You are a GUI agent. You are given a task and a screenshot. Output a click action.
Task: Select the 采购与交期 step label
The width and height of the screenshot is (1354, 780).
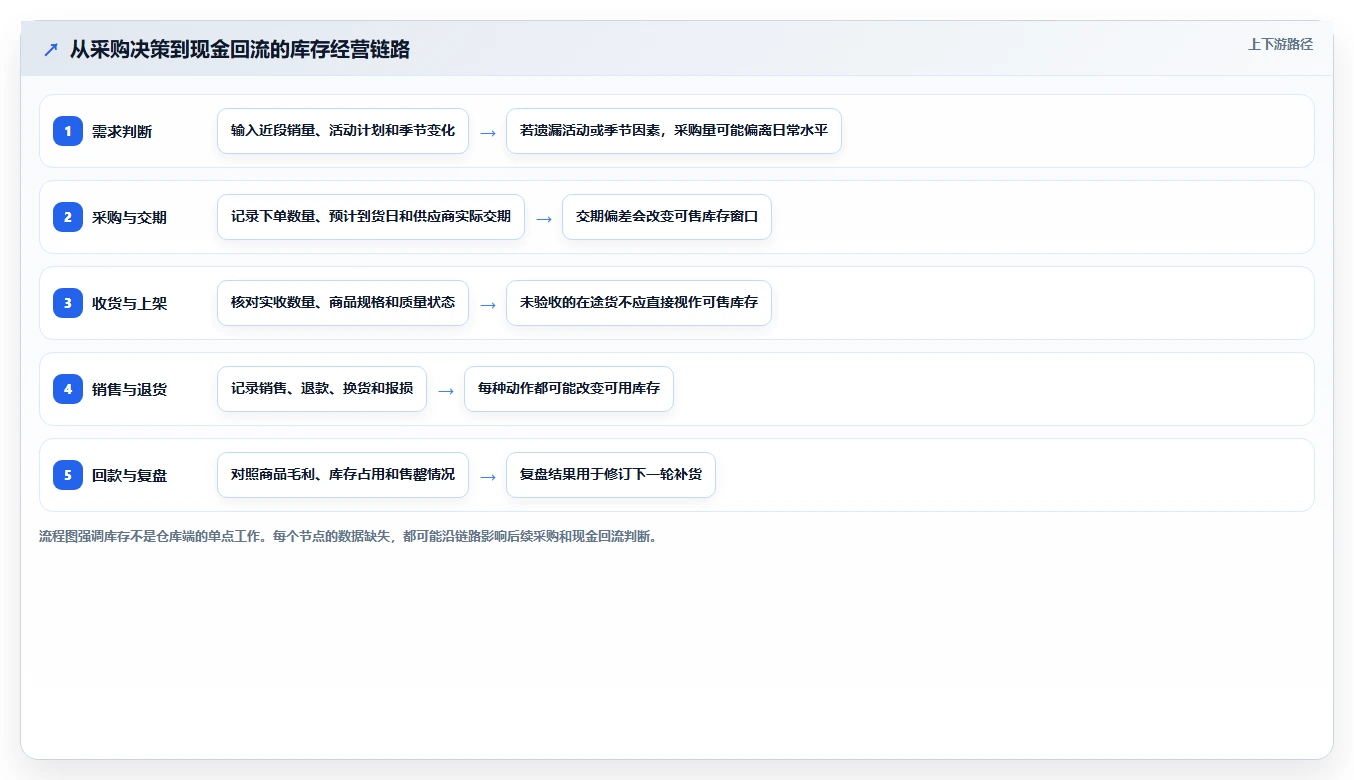(129, 217)
